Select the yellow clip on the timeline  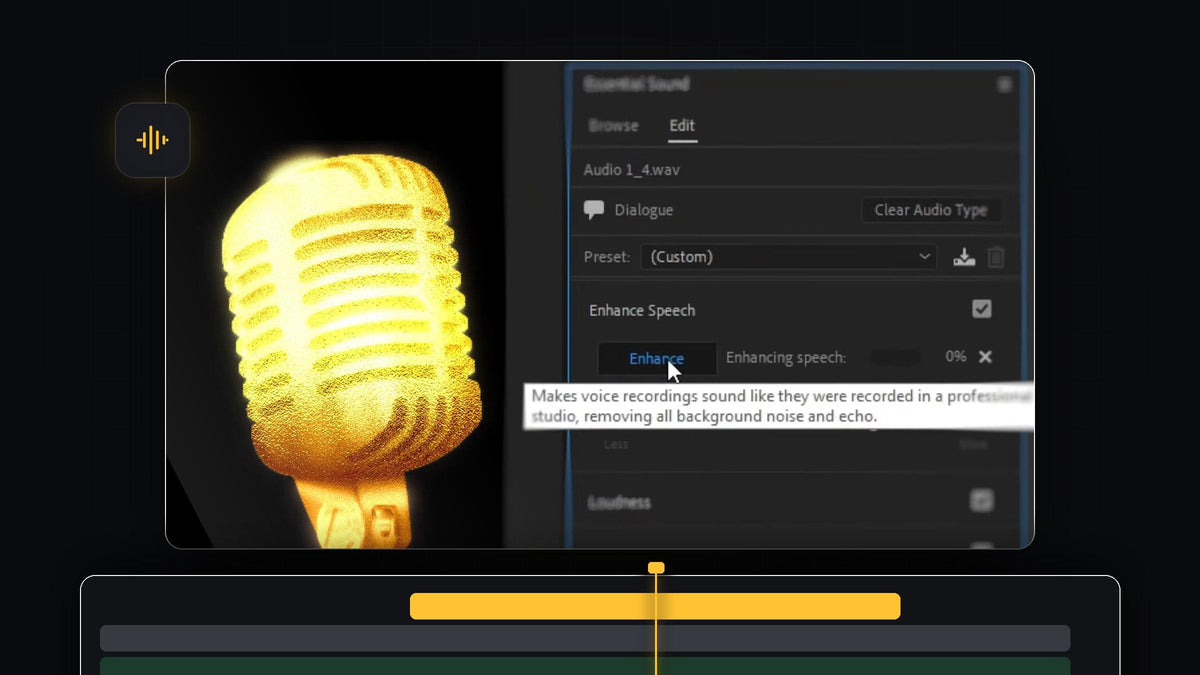(655, 606)
